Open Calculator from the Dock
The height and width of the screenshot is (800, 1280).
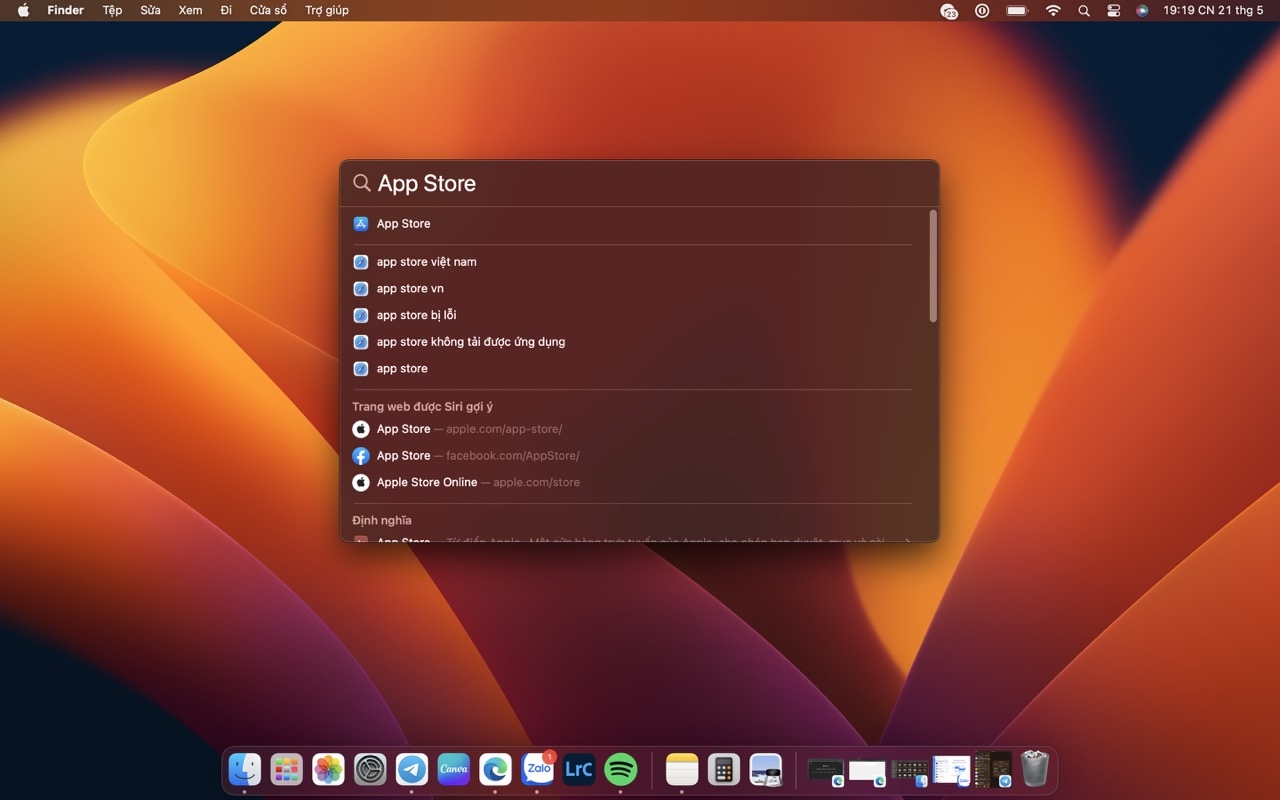[724, 769]
